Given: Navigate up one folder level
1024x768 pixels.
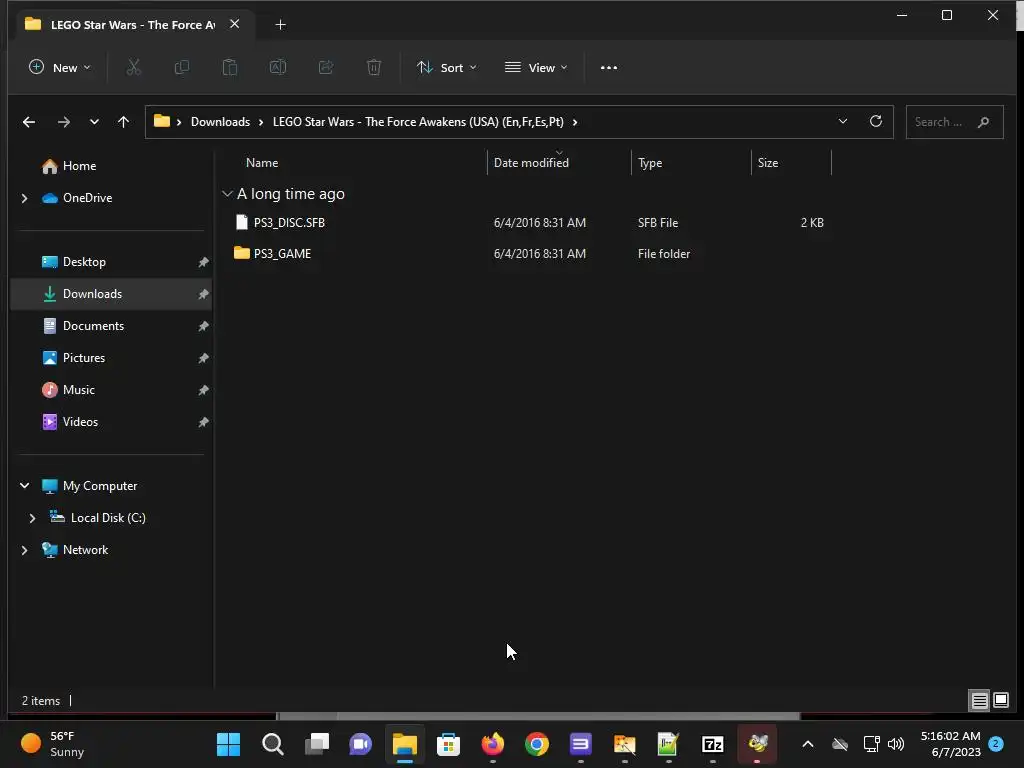Looking at the screenshot, I should tap(123, 122).
